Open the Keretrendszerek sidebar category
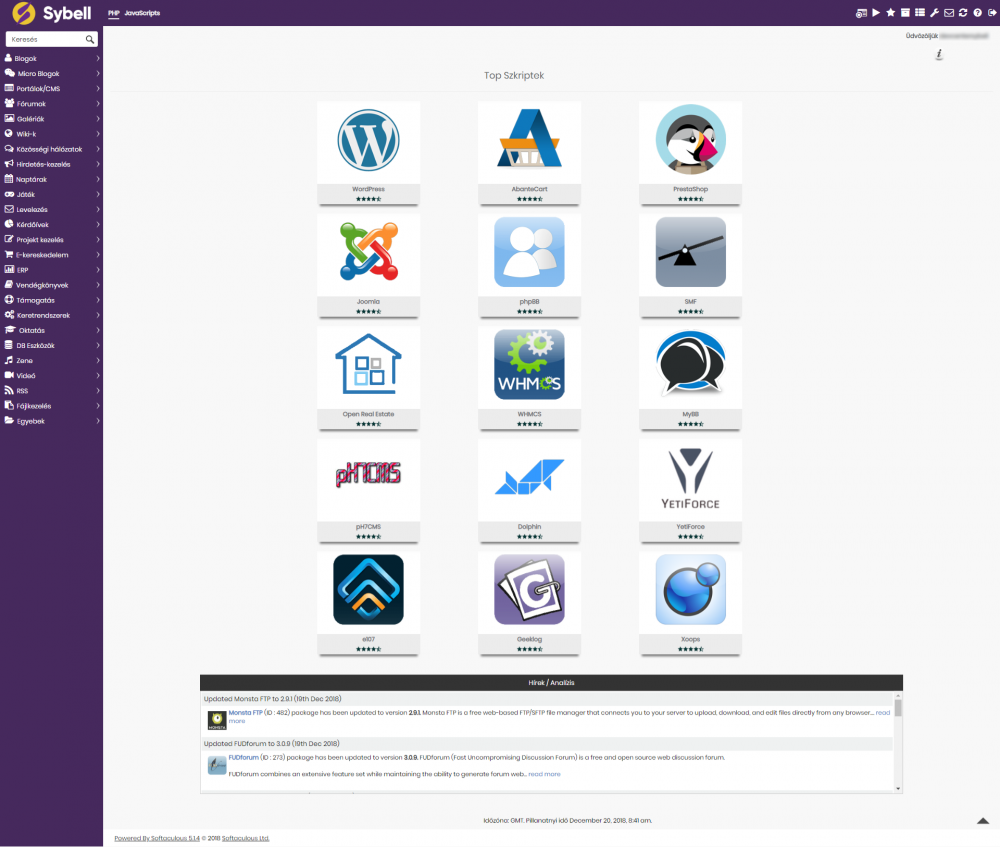The height and width of the screenshot is (847, 1000). (51, 315)
